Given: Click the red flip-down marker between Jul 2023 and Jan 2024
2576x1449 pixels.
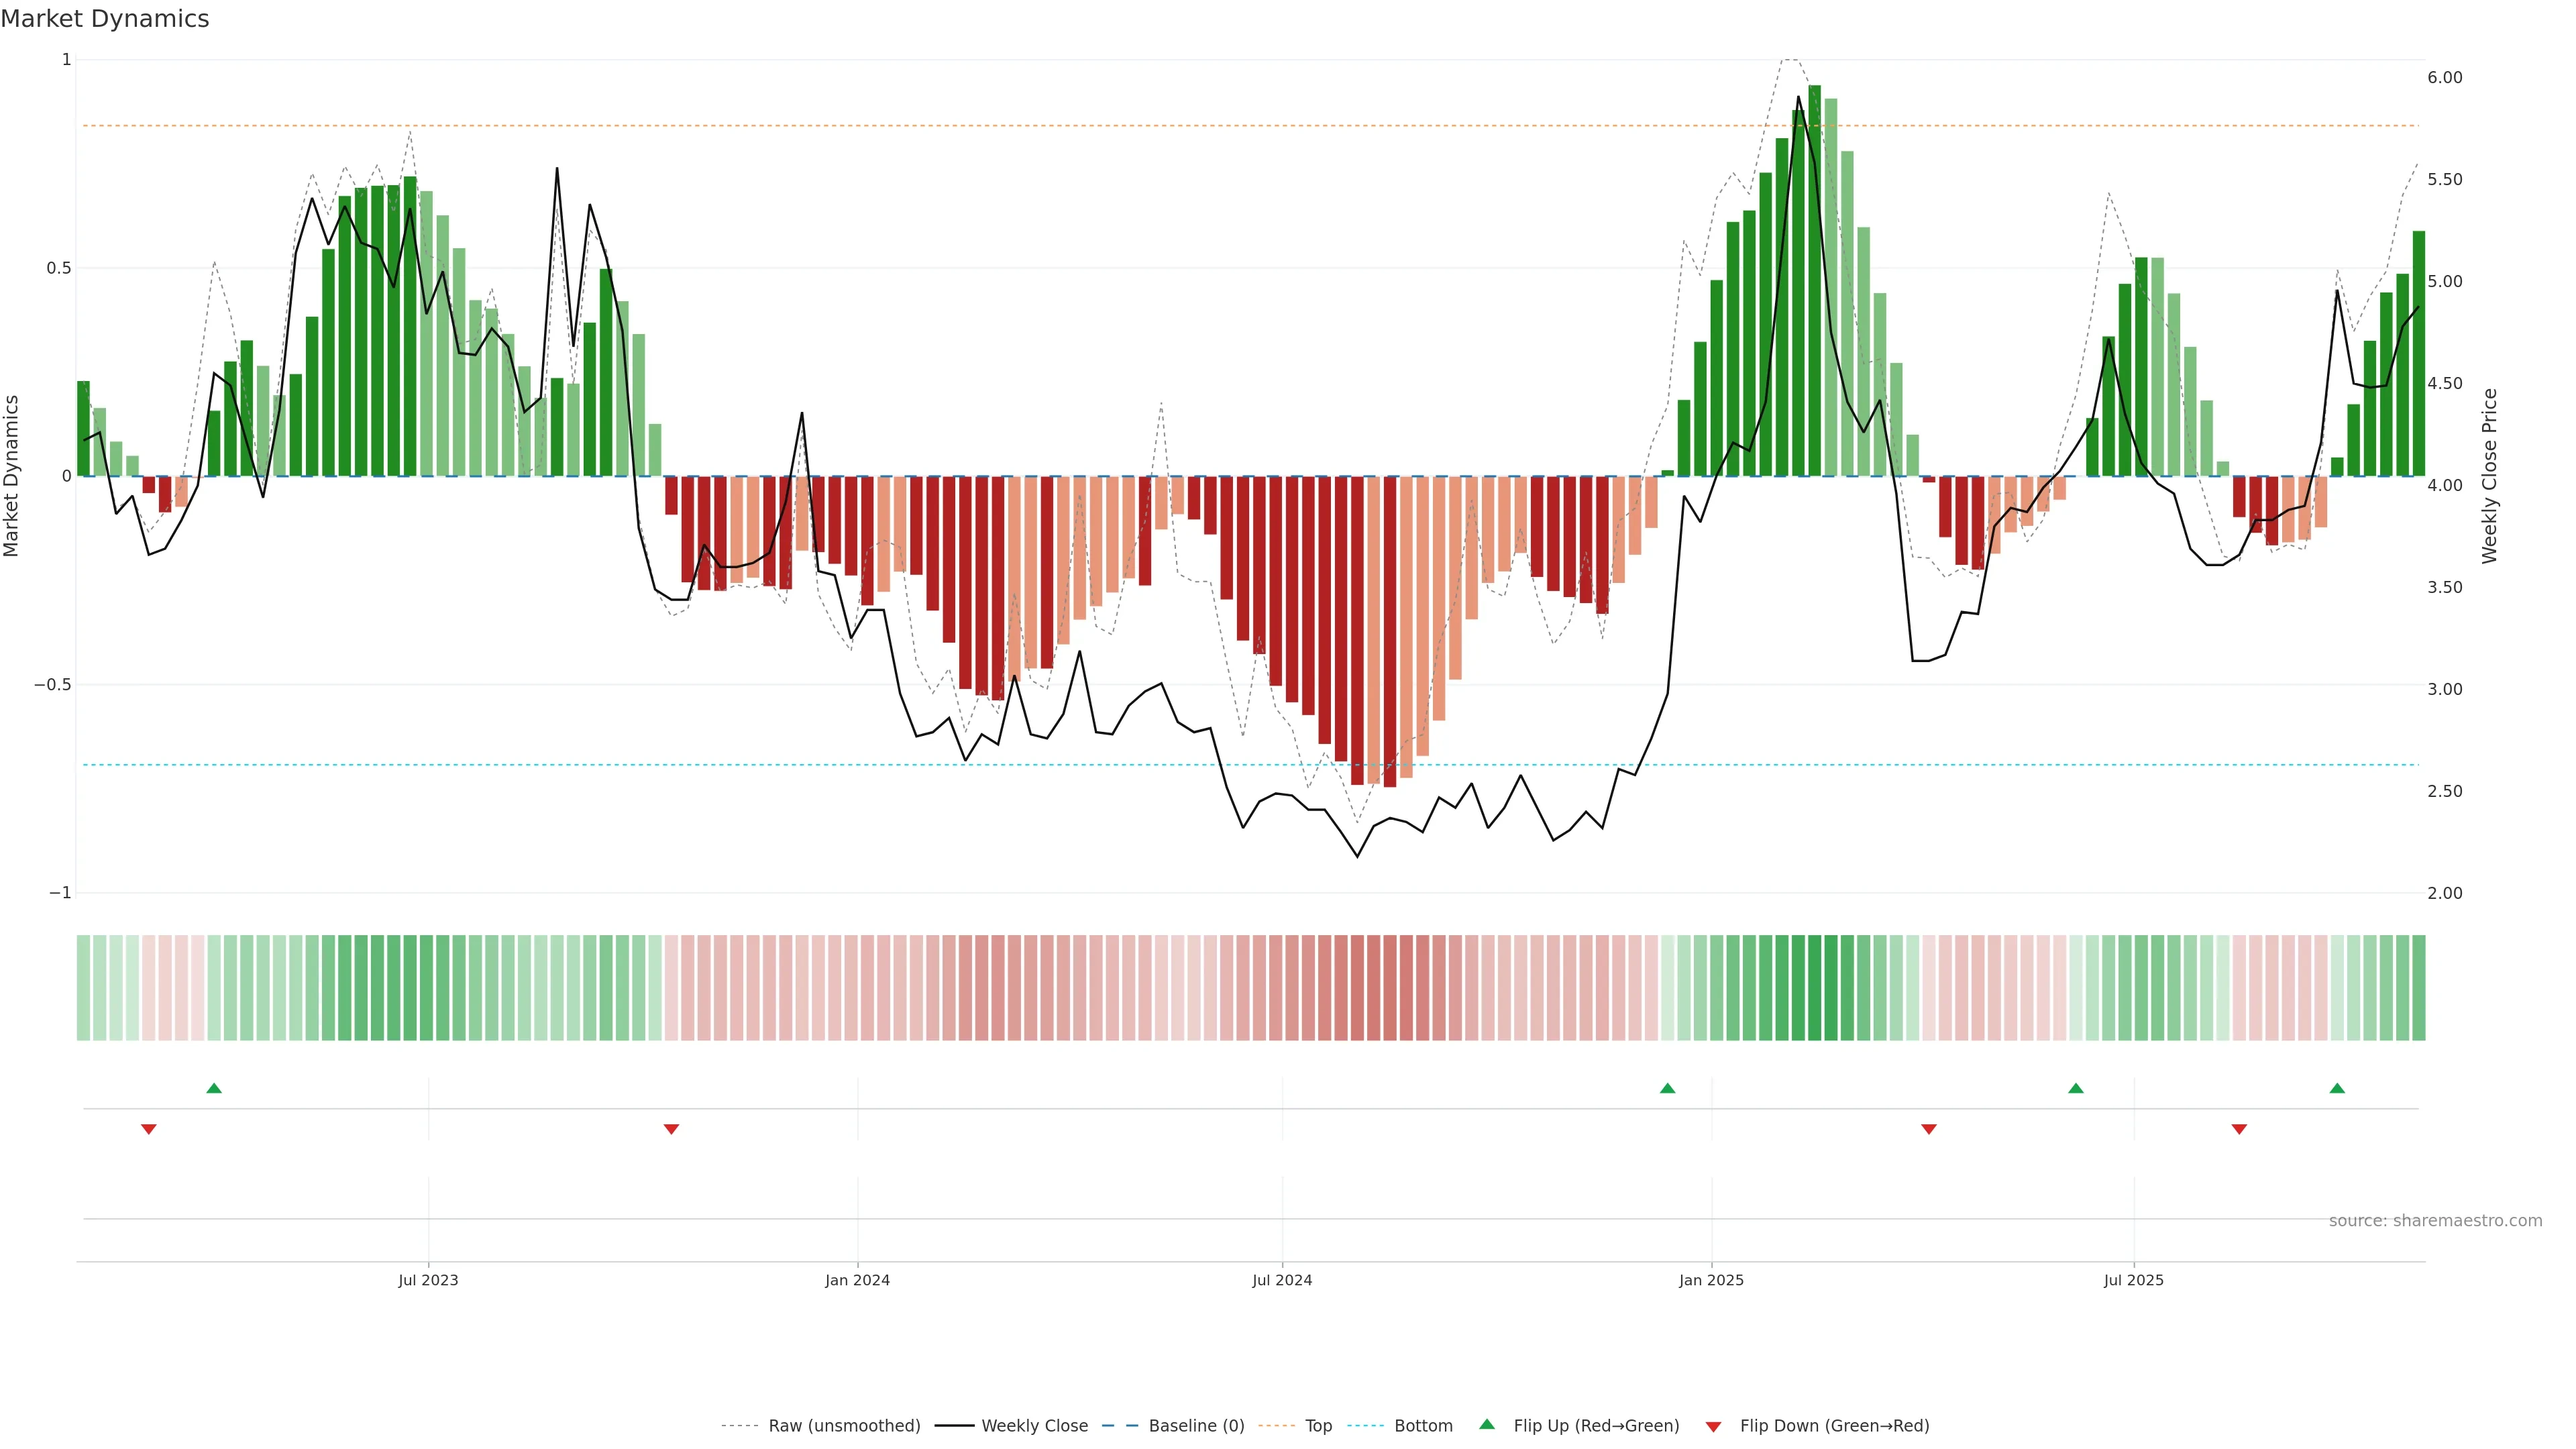Looking at the screenshot, I should tap(671, 1129).
